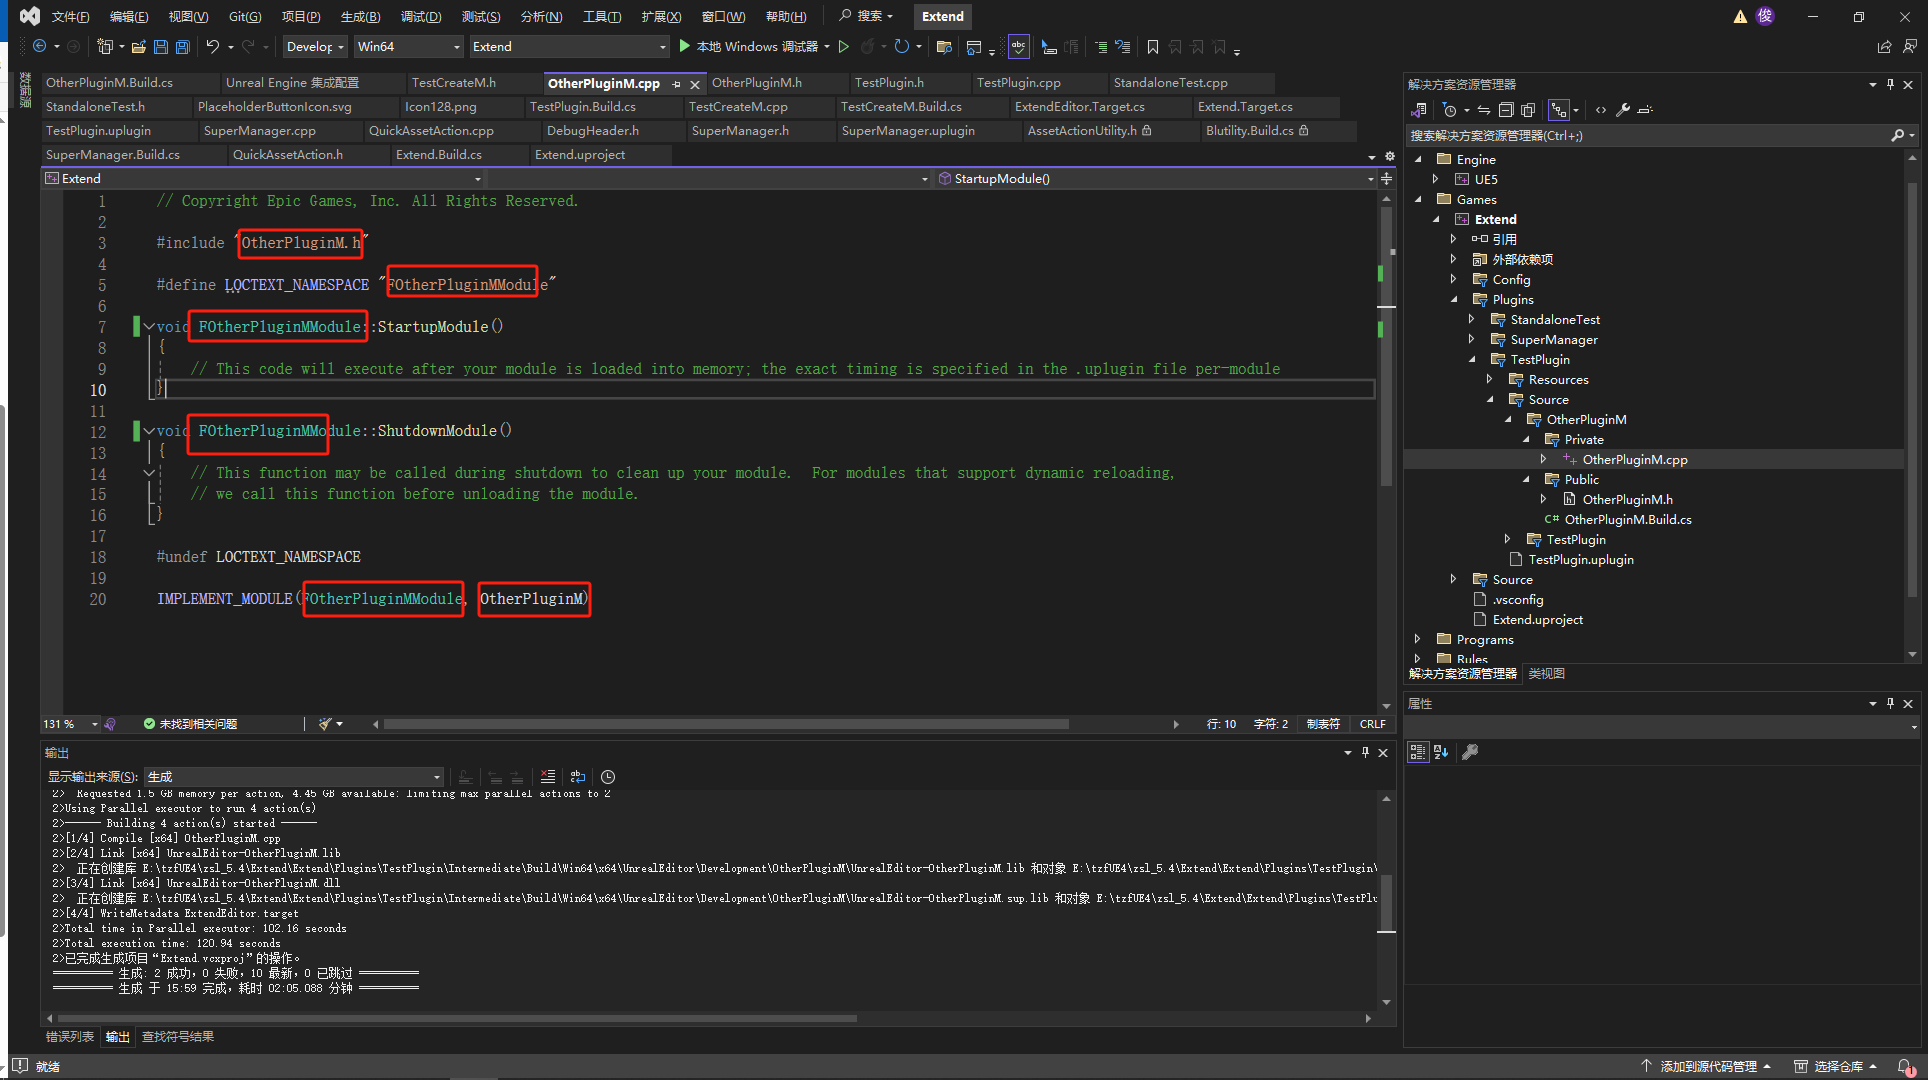Toggle timestamps clock icon in output panel
Viewport: 1928px width, 1080px height.
[x=608, y=777]
